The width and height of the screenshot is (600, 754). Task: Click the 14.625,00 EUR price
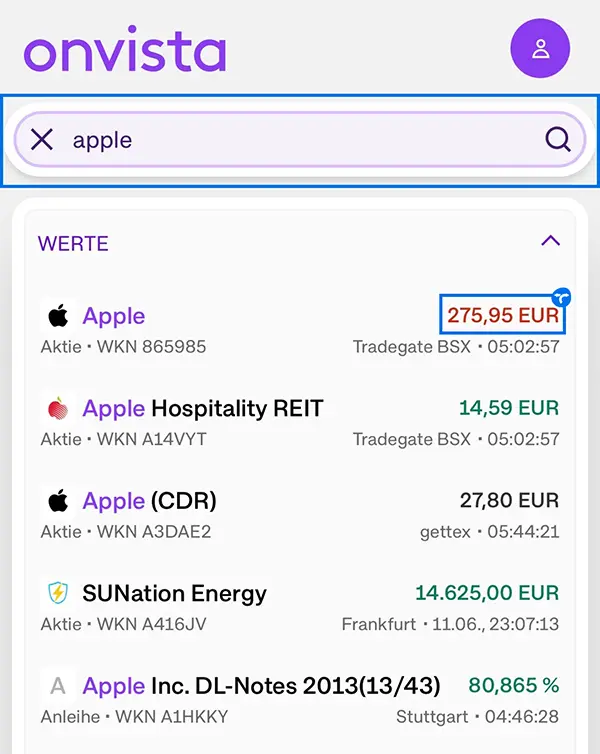487,593
